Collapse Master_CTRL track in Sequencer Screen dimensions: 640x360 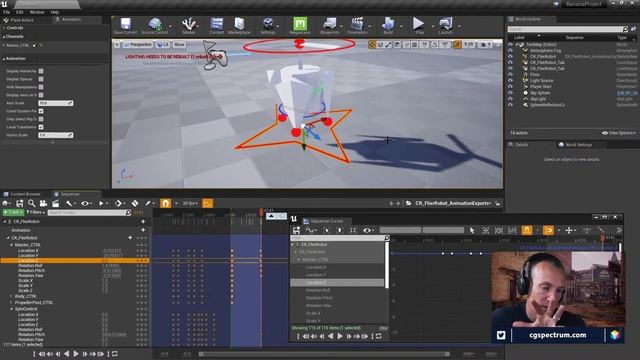(11, 245)
